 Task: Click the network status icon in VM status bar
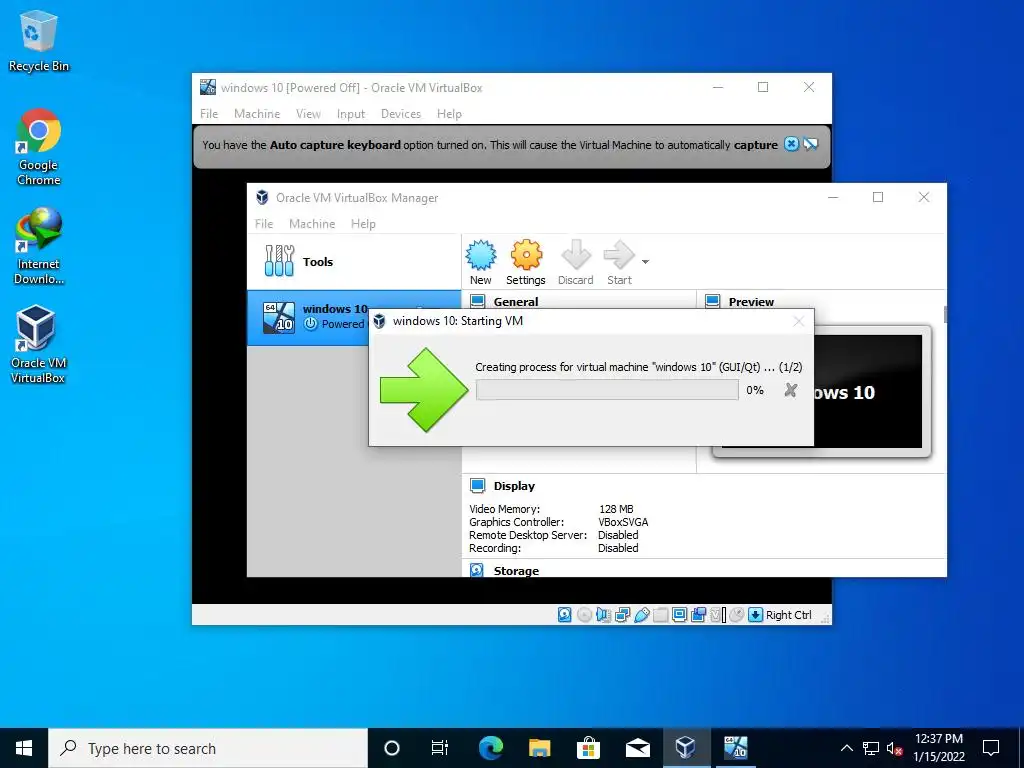point(622,615)
